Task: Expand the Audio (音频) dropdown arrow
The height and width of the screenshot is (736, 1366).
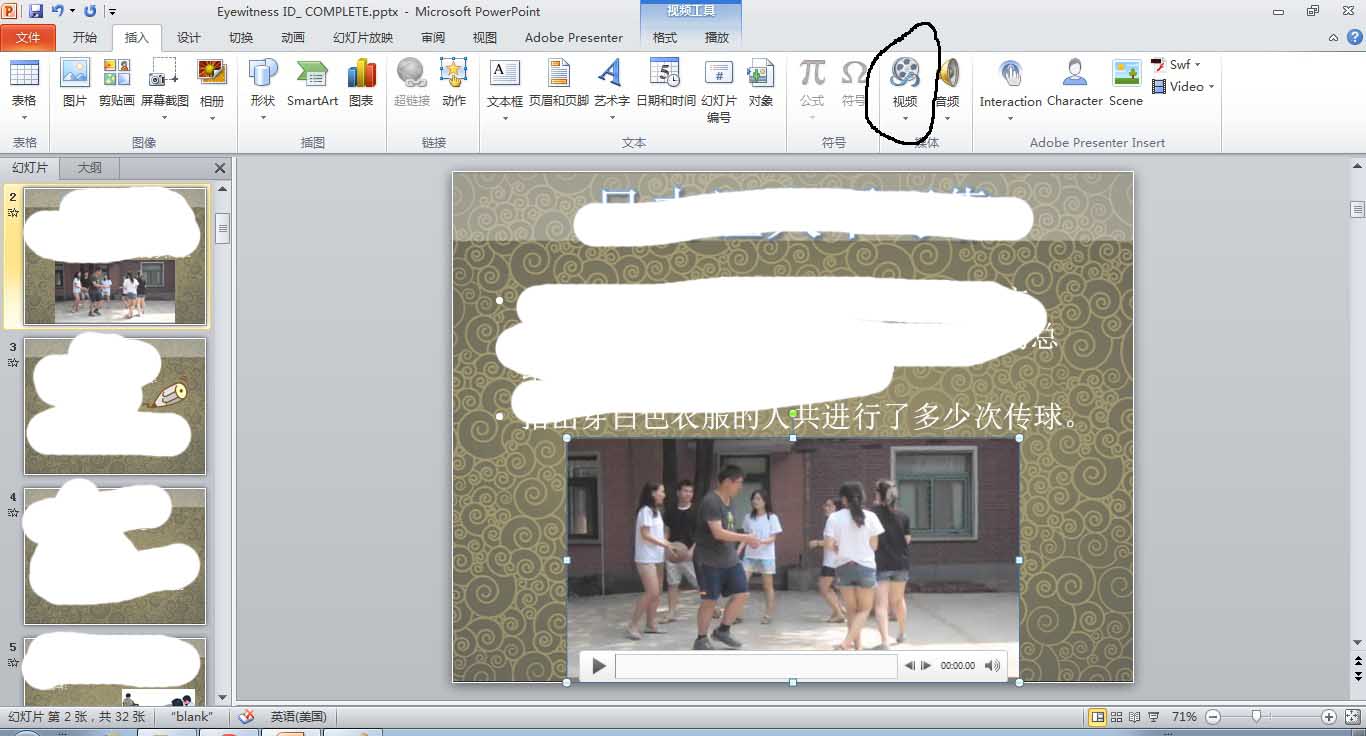Action: tap(947, 118)
